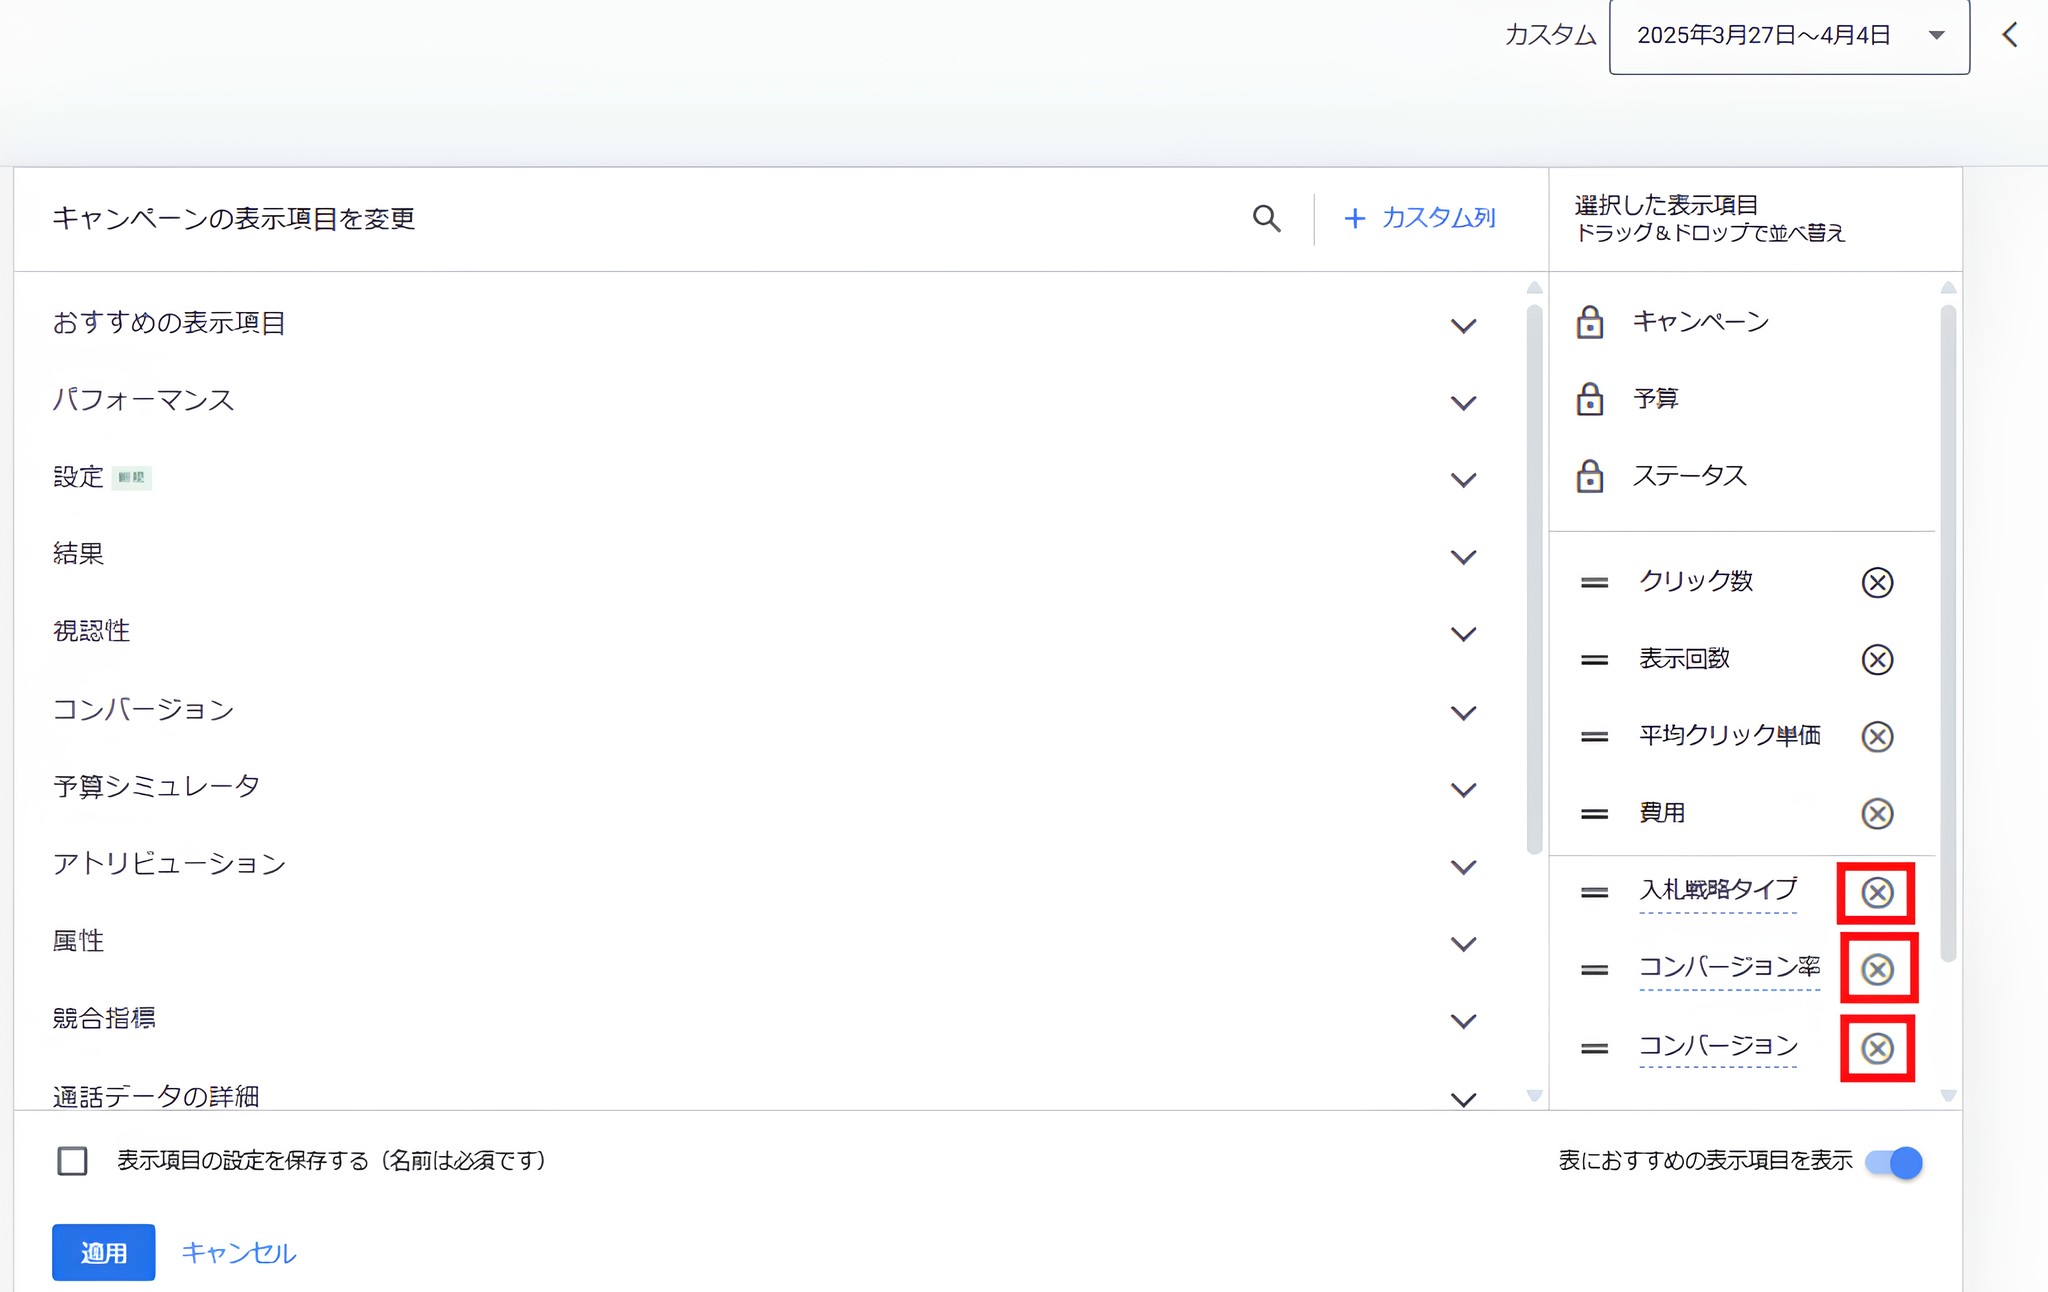Click the drag handle for コンバージョン

click(x=1594, y=1048)
